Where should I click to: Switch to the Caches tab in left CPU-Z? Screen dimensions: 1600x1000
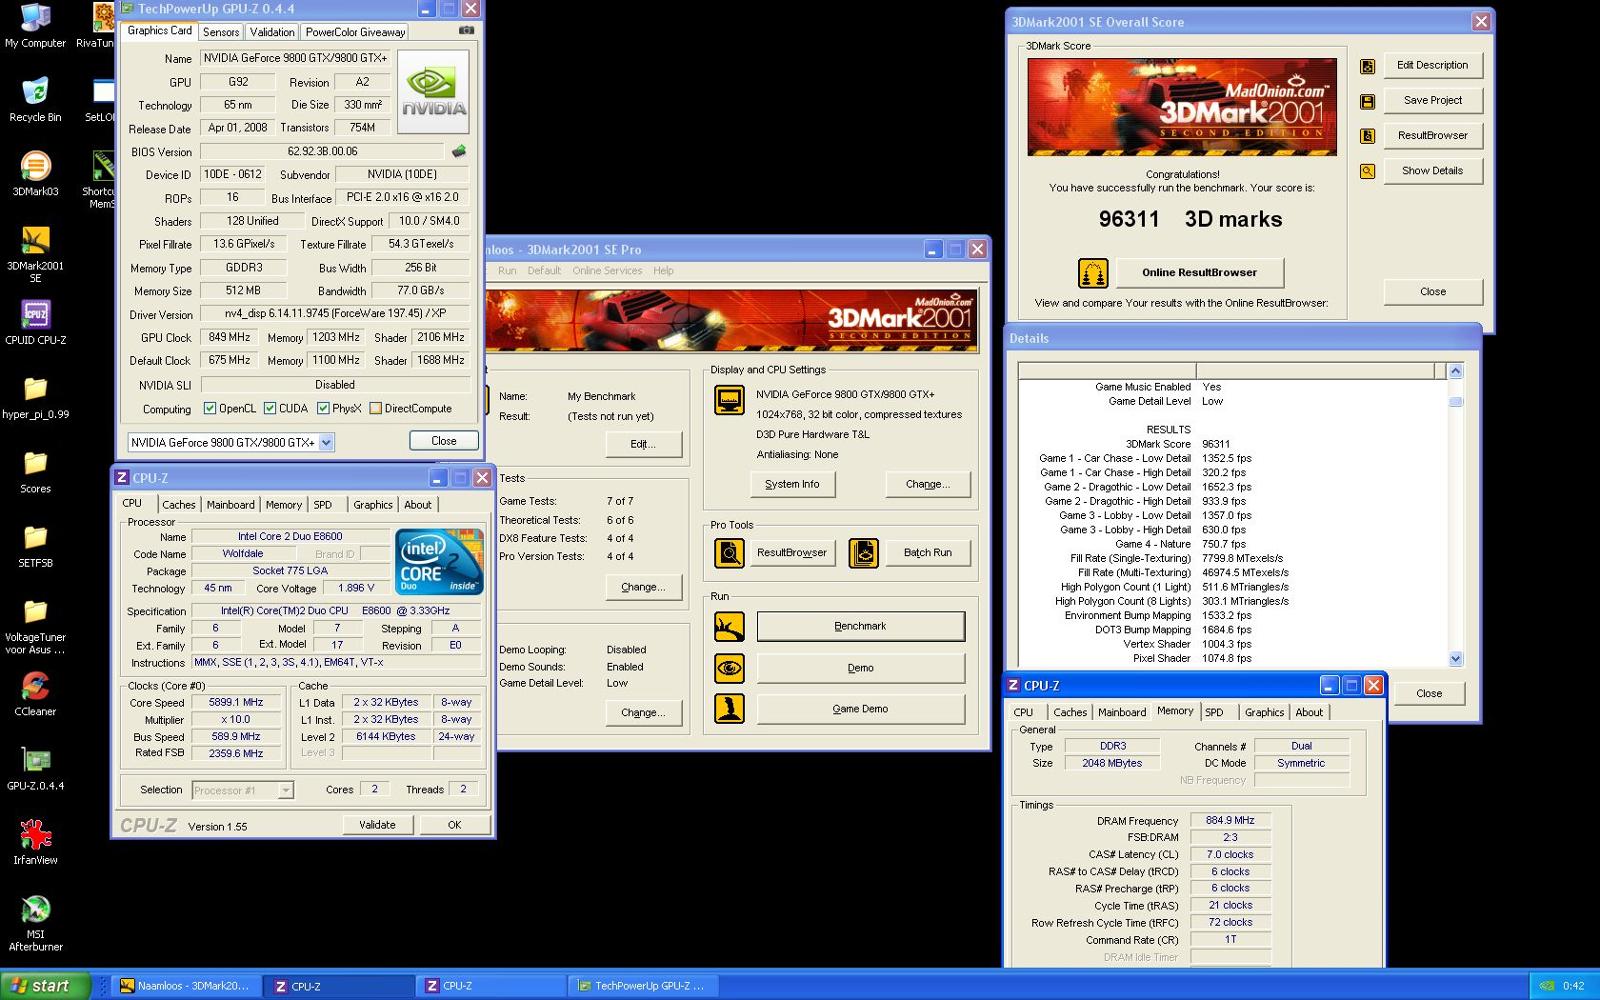tap(179, 505)
